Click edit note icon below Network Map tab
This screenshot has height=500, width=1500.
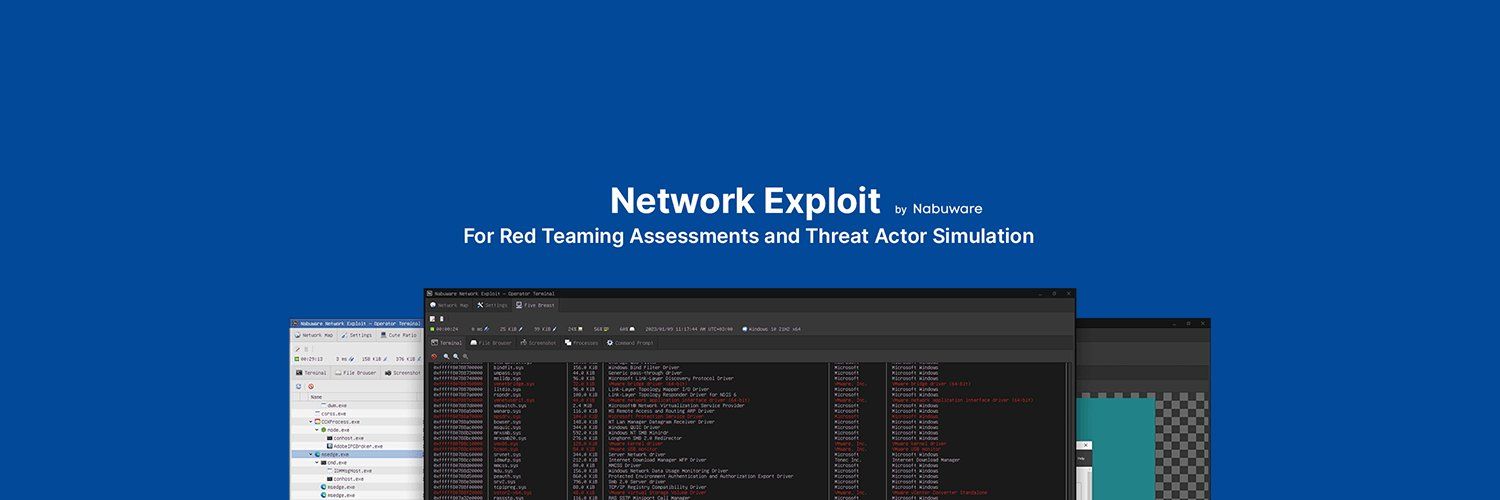[x=432, y=319]
